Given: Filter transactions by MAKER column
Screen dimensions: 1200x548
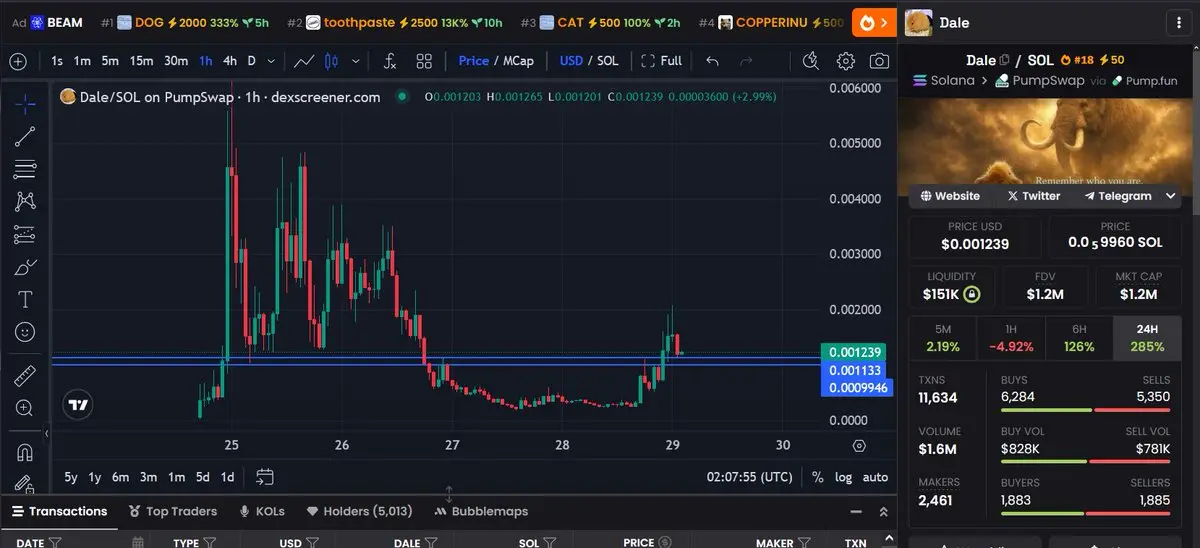Looking at the screenshot, I should [x=805, y=543].
